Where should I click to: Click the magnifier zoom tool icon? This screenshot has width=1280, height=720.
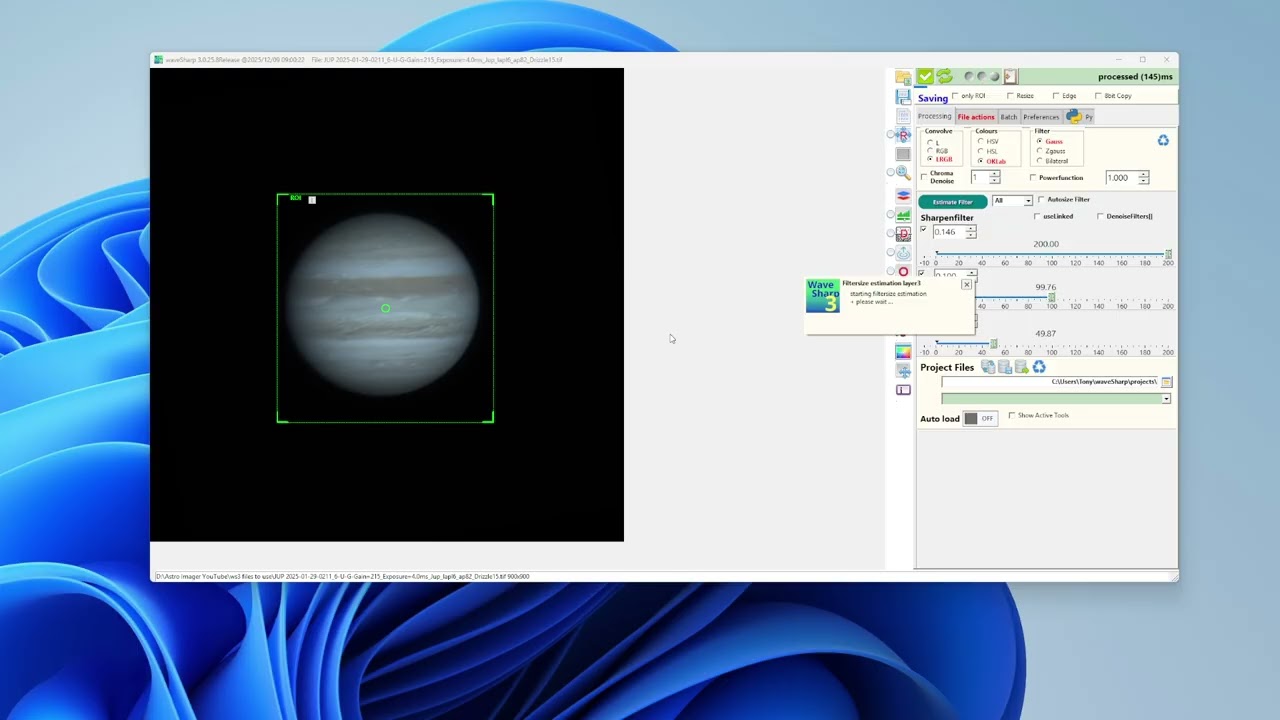tap(903, 173)
